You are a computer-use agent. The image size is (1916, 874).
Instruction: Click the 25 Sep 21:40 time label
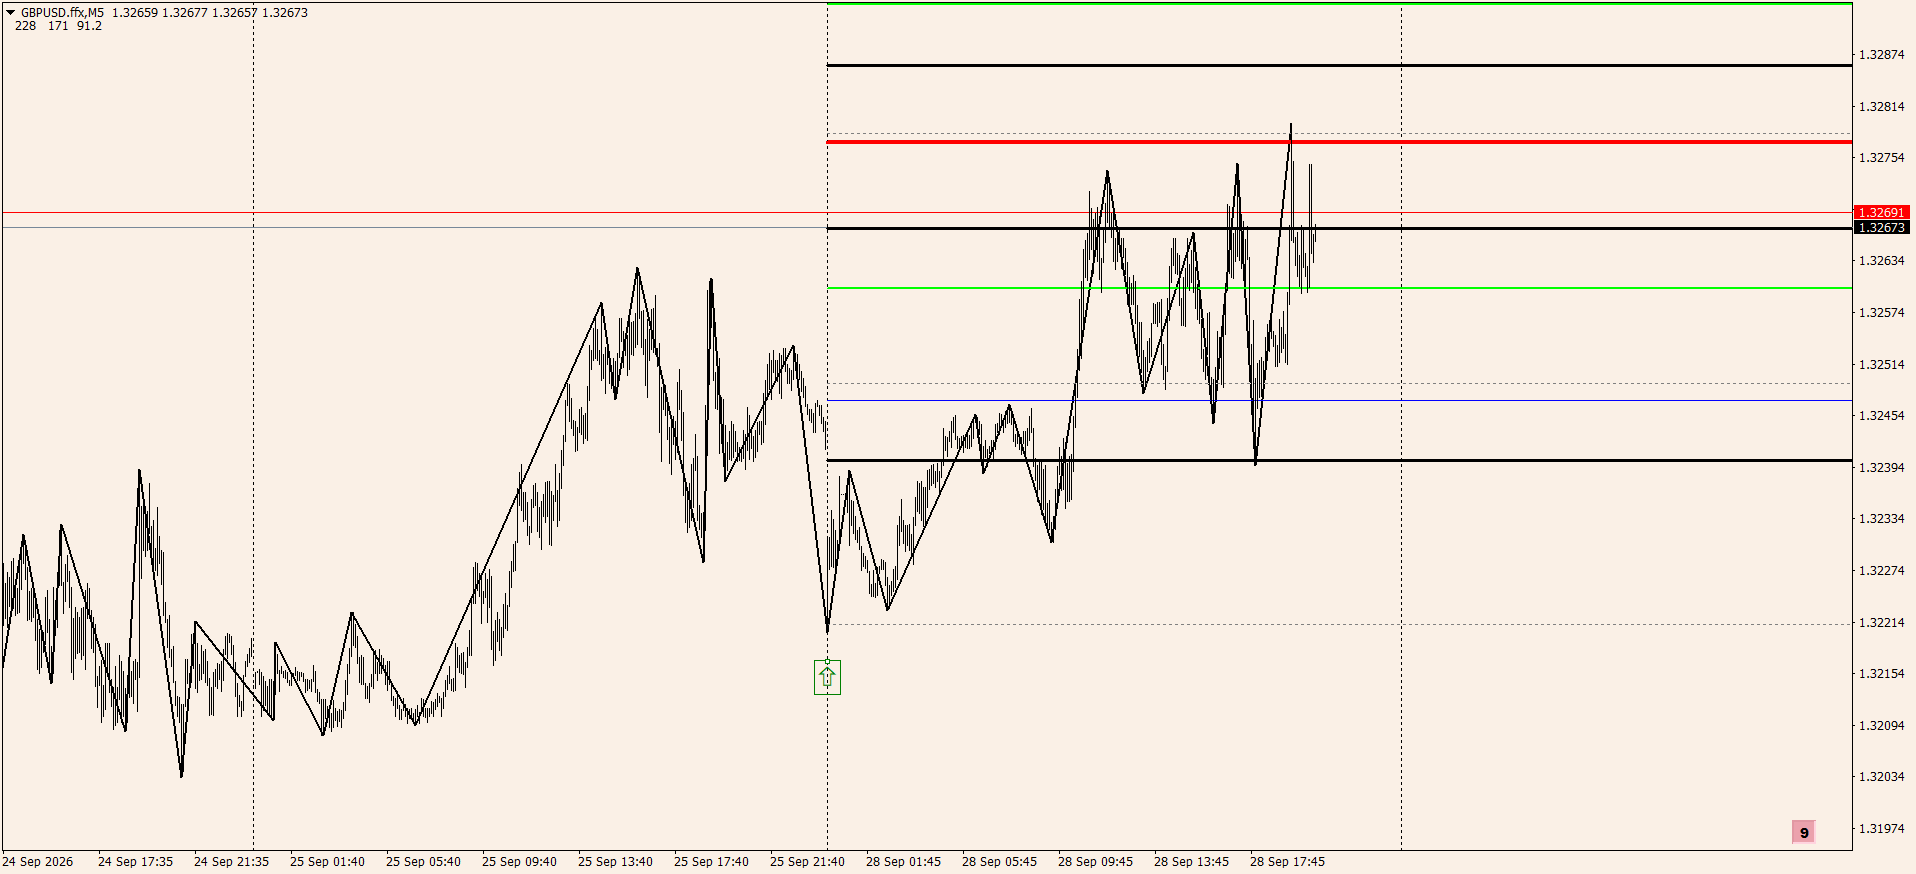click(x=807, y=861)
